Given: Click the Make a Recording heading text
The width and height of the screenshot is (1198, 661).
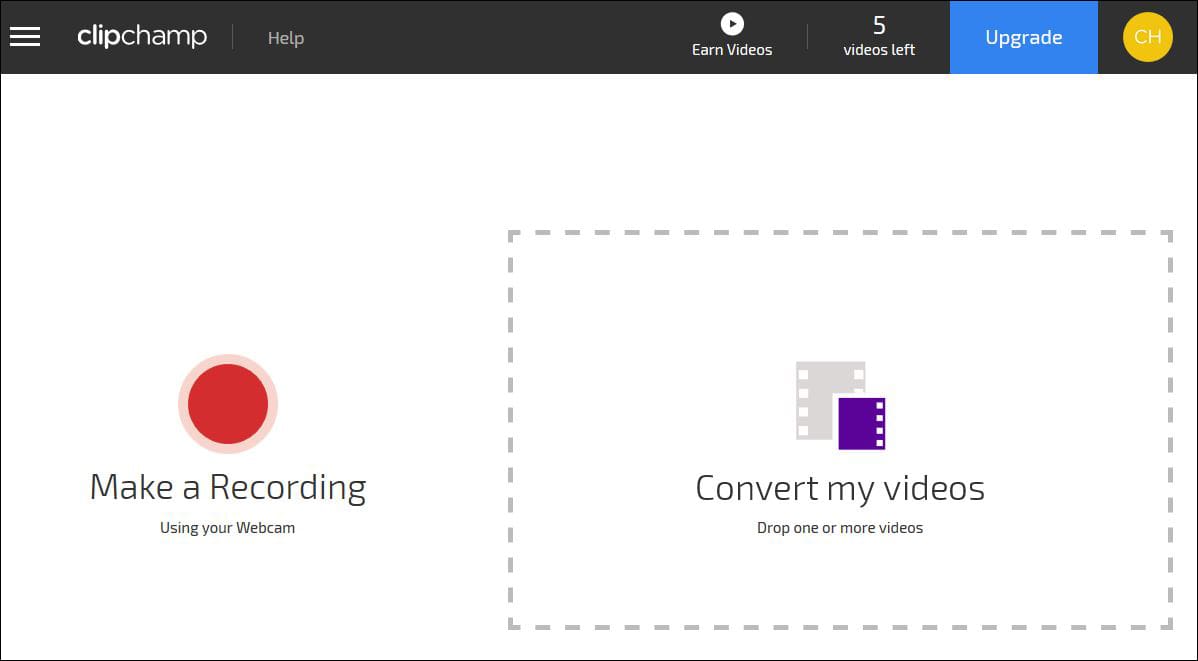Looking at the screenshot, I should coord(228,486).
